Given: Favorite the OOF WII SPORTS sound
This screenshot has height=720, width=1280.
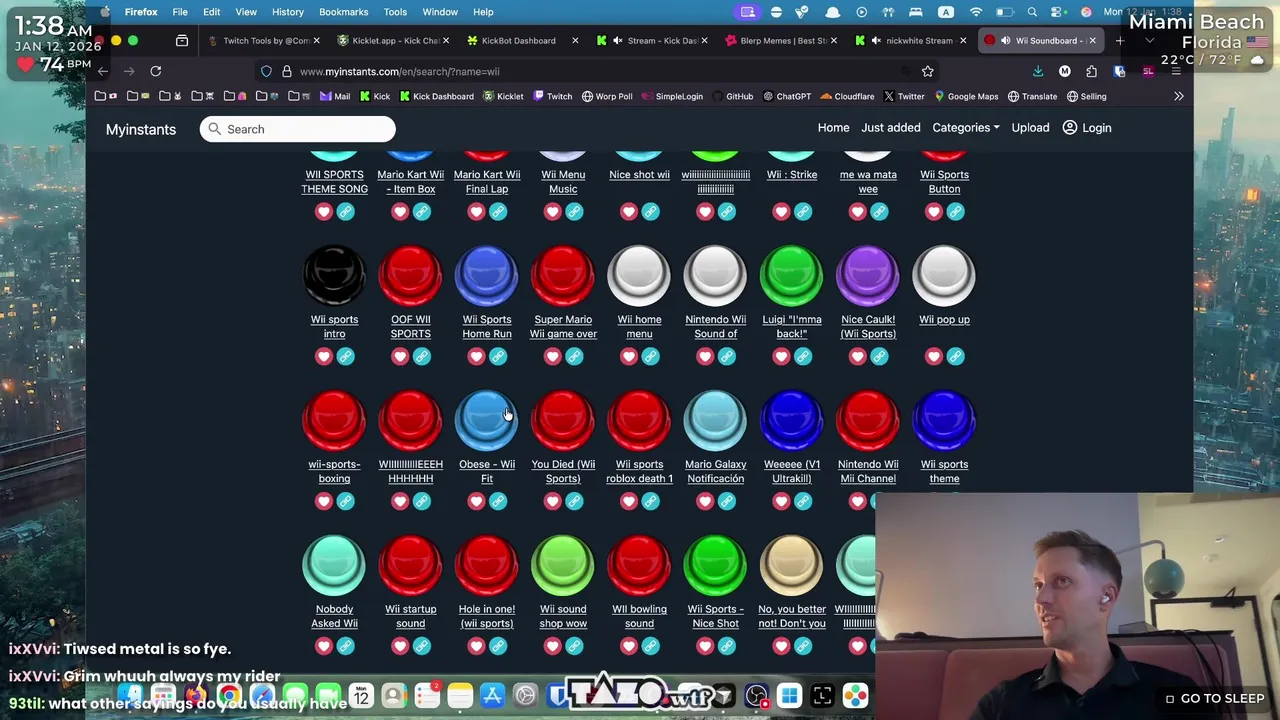Looking at the screenshot, I should (x=400, y=356).
